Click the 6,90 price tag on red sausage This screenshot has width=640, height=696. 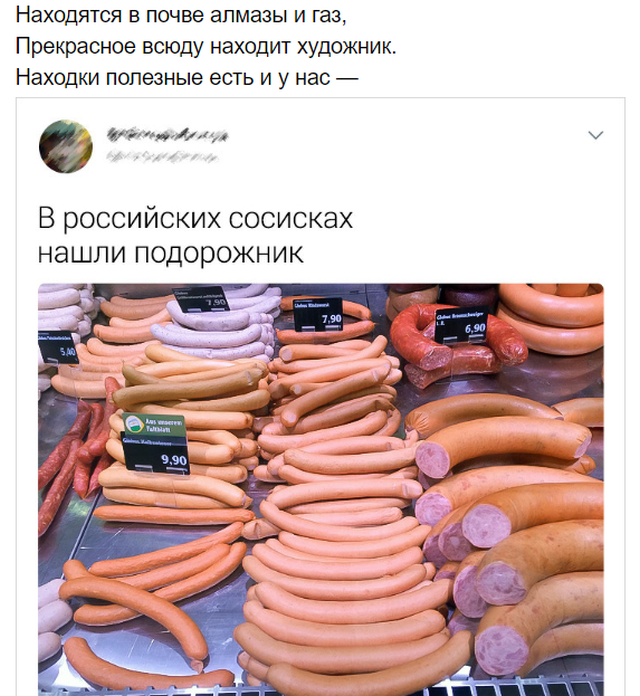coord(461,325)
